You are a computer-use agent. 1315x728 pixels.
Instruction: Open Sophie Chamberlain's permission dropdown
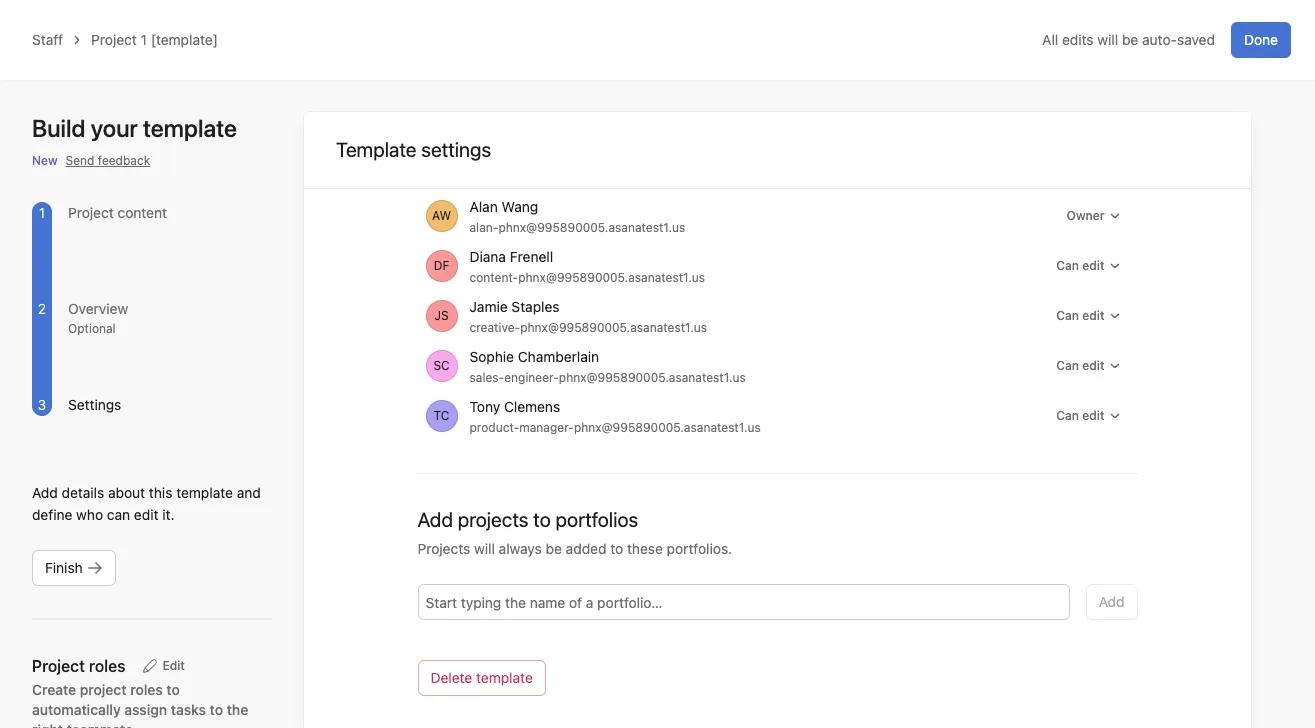(x=1088, y=366)
